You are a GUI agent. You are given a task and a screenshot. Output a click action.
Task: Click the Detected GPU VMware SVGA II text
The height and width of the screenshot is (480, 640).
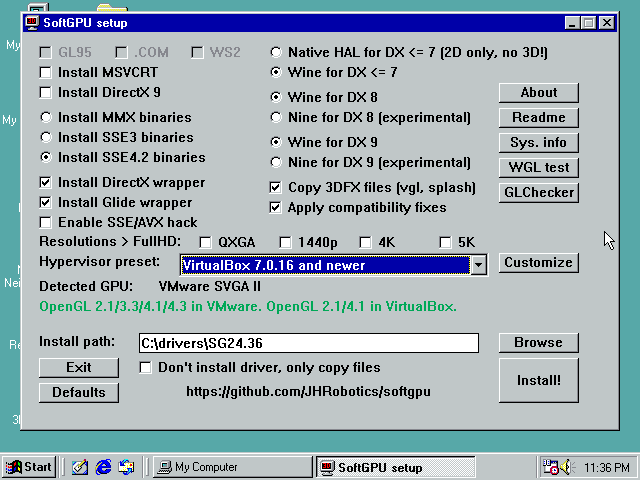coord(210,287)
